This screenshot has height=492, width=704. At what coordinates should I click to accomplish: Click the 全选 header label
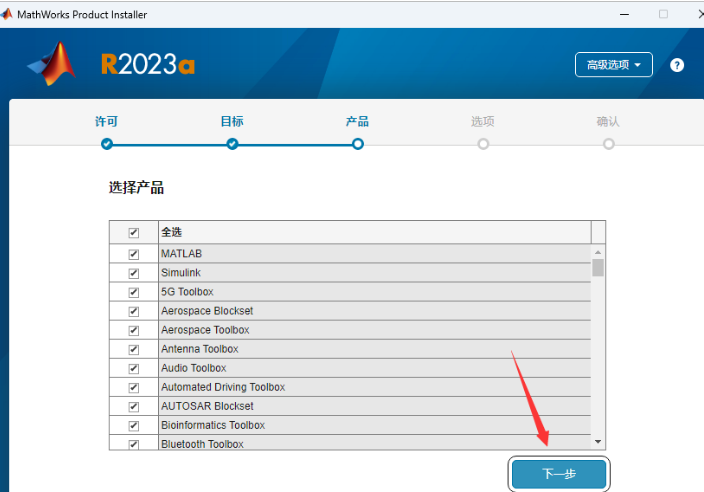tap(172, 232)
